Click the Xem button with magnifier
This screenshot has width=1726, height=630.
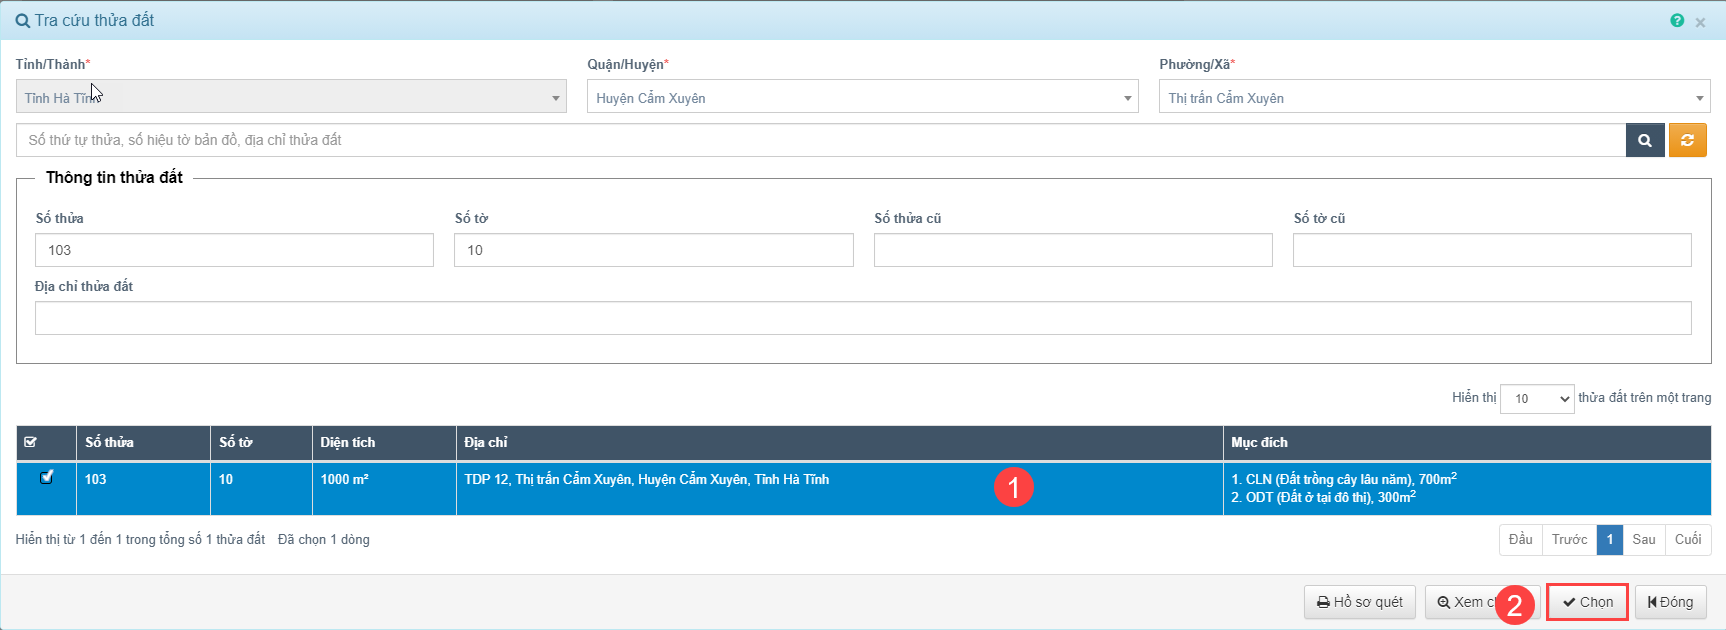1462,602
